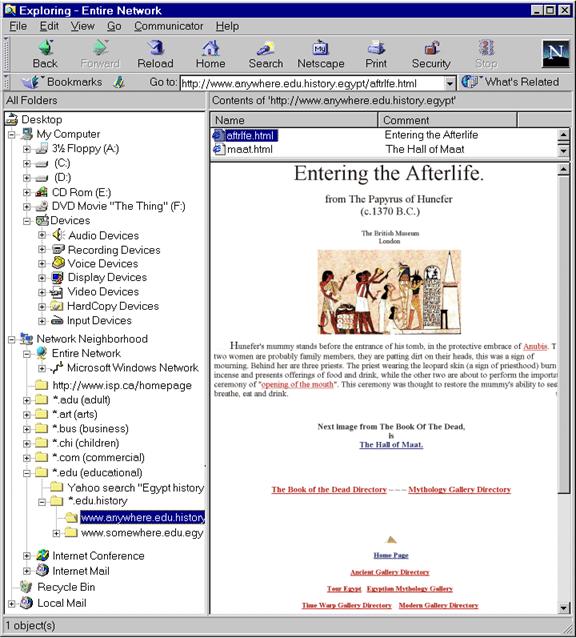This screenshot has height=638, width=576.
Task: Open The Hall of Maat link
Action: pos(391,444)
